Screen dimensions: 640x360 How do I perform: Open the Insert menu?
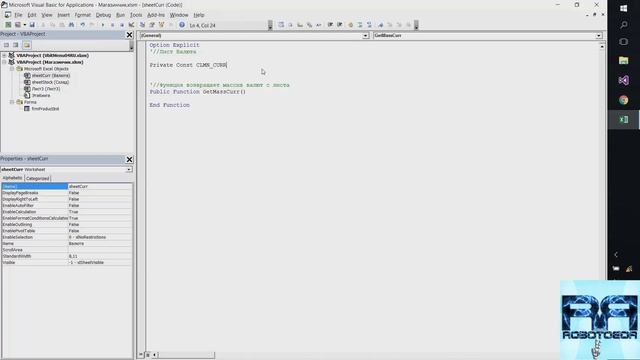tap(63, 15)
